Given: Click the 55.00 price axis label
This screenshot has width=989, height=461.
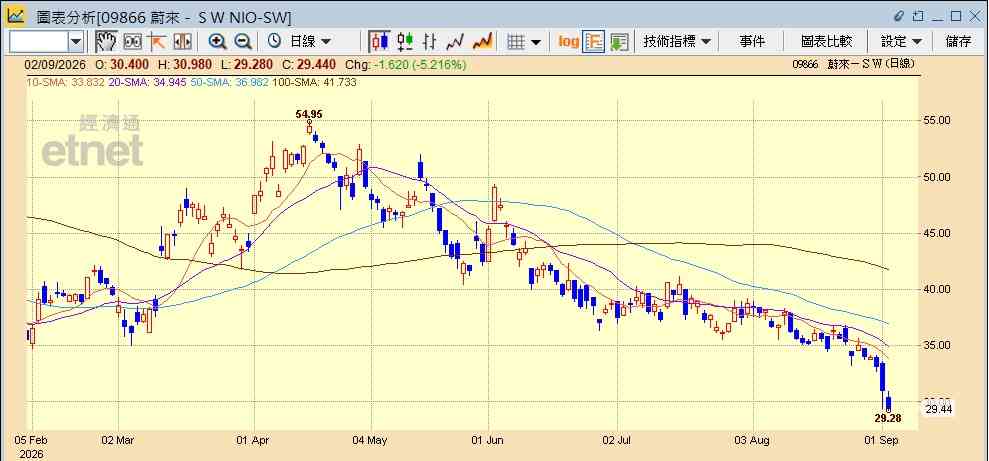Looking at the screenshot, I should click(937, 120).
